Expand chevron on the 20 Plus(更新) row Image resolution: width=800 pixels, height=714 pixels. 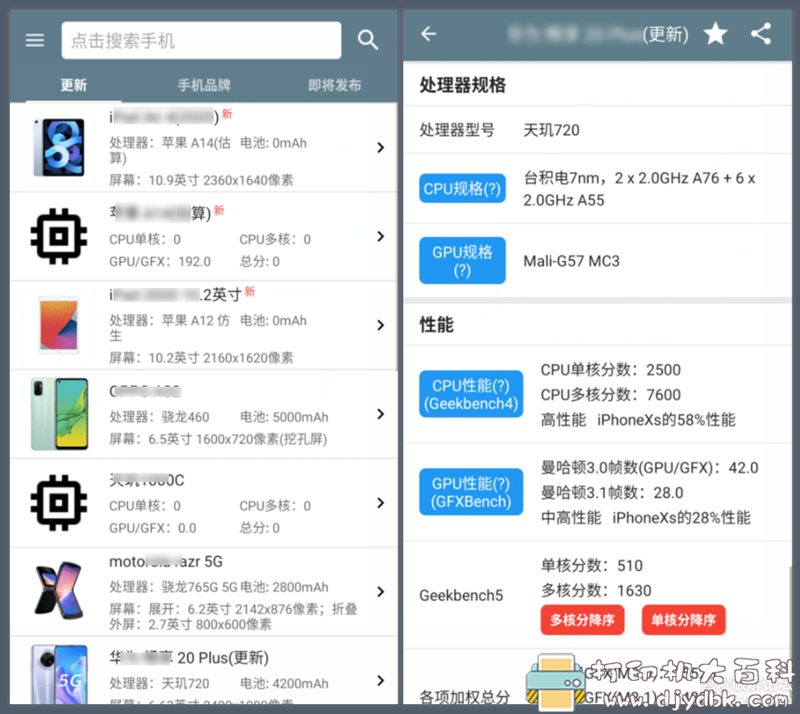click(380, 680)
